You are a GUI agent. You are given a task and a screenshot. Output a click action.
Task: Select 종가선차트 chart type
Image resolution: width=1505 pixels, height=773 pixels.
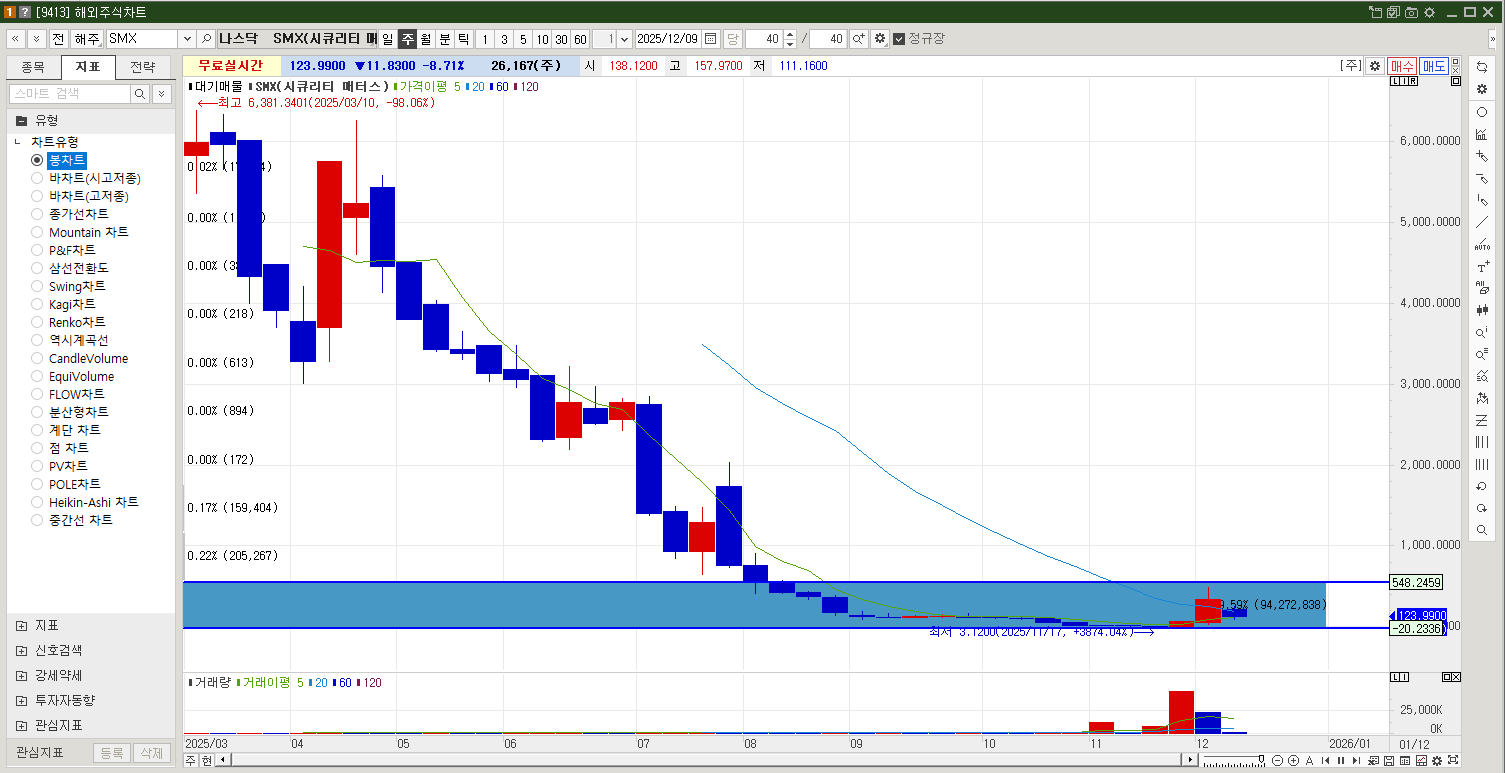click(x=37, y=214)
